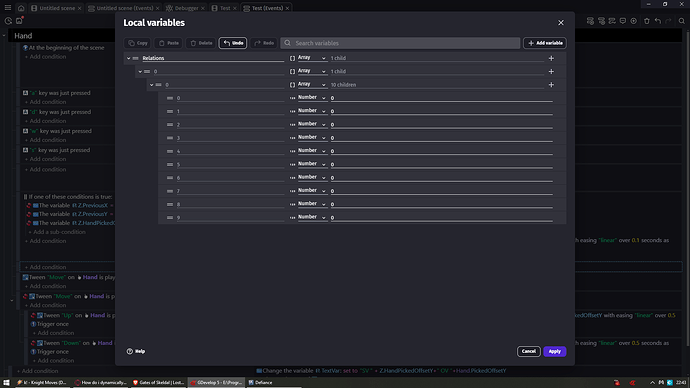Open the type dropdown for Relations

(312, 58)
